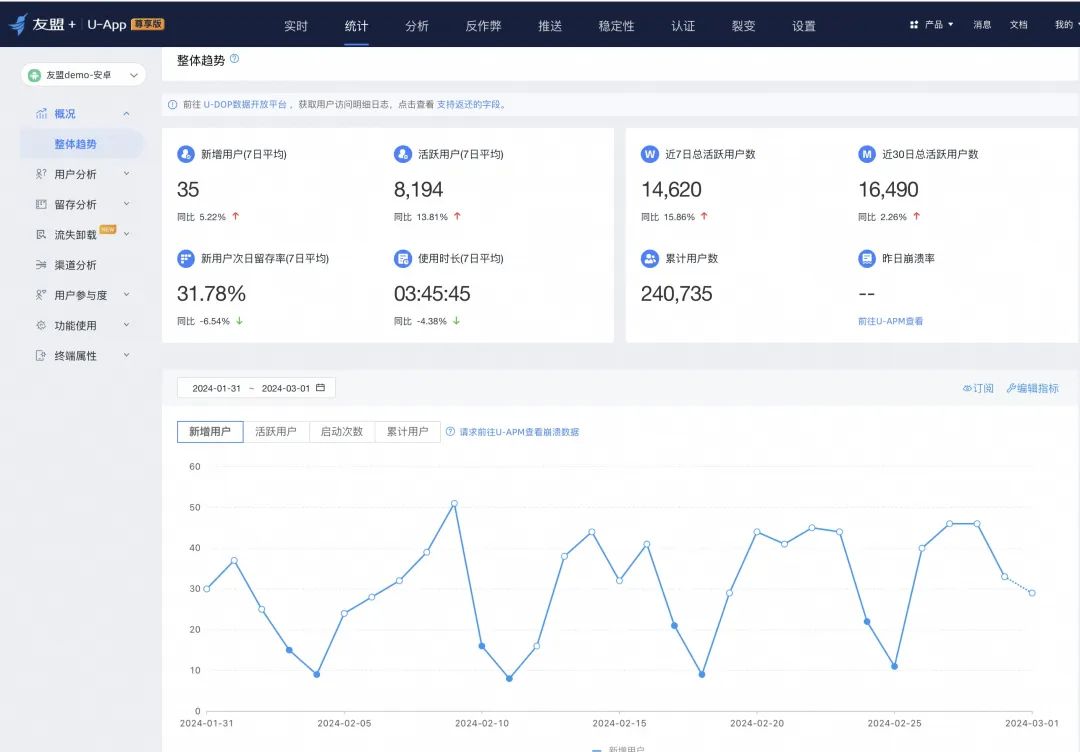Switch to the 分析 top navigation tab

pos(417,25)
